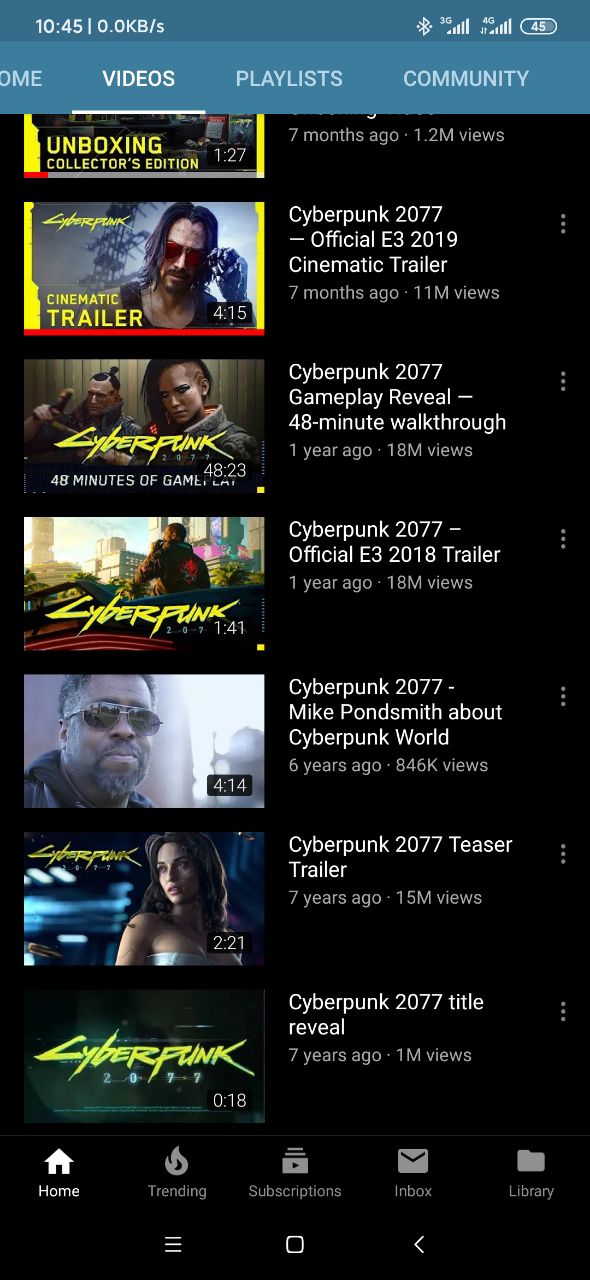The image size is (590, 1280).
Task: Open three-dot menu for Teaser Trailer
Action: point(563,854)
